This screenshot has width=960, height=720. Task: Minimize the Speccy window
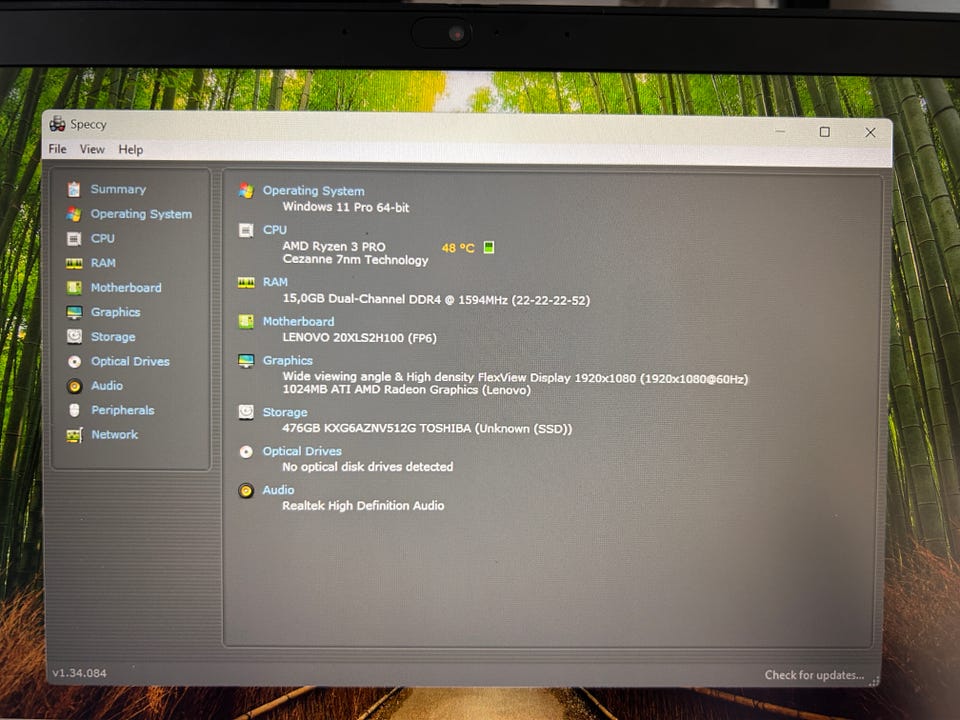click(781, 131)
